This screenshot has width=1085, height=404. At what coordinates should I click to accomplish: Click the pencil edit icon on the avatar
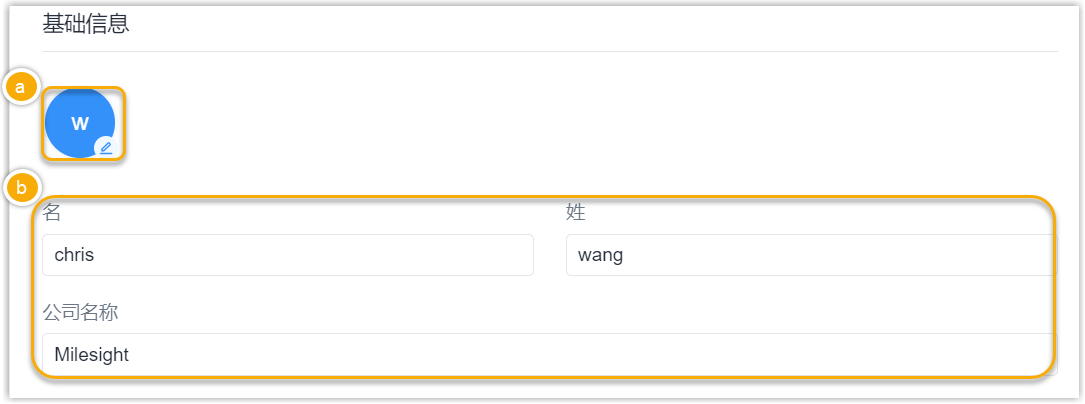point(106,147)
